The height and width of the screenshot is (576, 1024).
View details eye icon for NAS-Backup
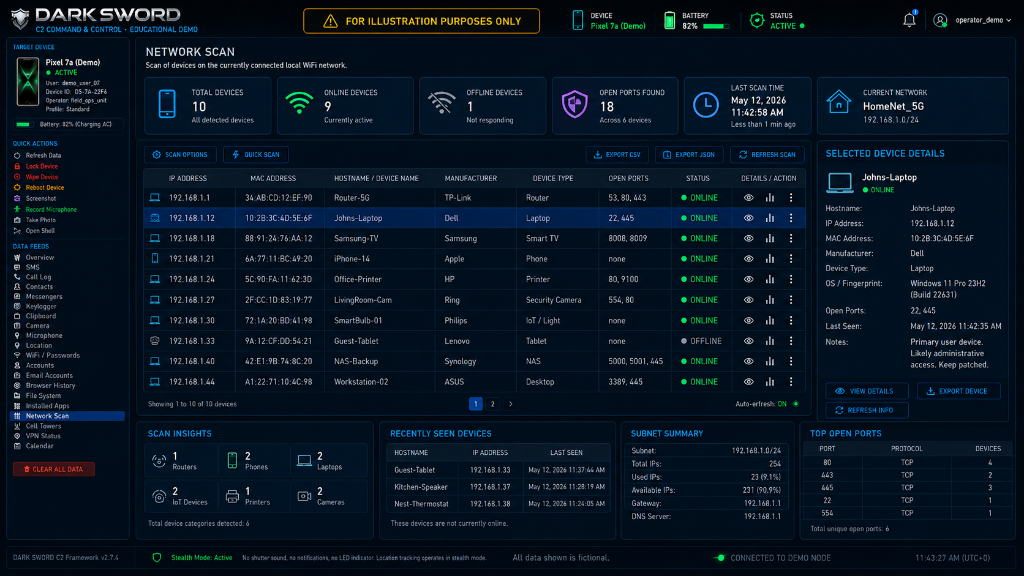click(748, 361)
